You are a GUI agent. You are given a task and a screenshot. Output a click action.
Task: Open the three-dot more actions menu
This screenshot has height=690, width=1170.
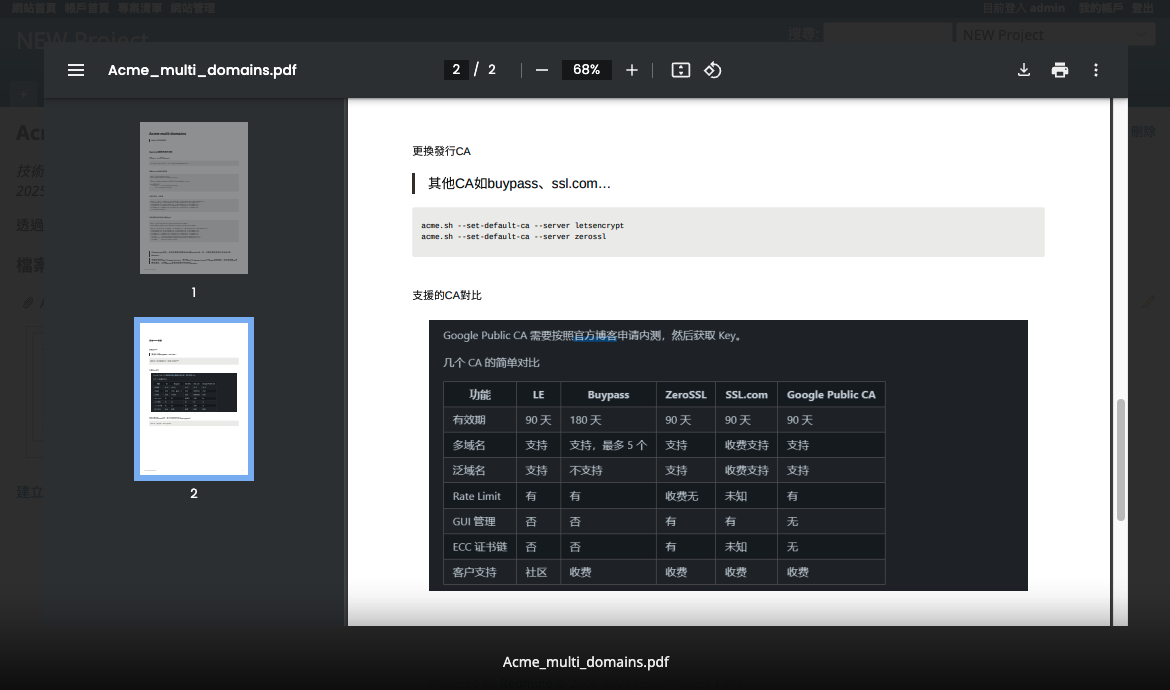(x=1096, y=70)
